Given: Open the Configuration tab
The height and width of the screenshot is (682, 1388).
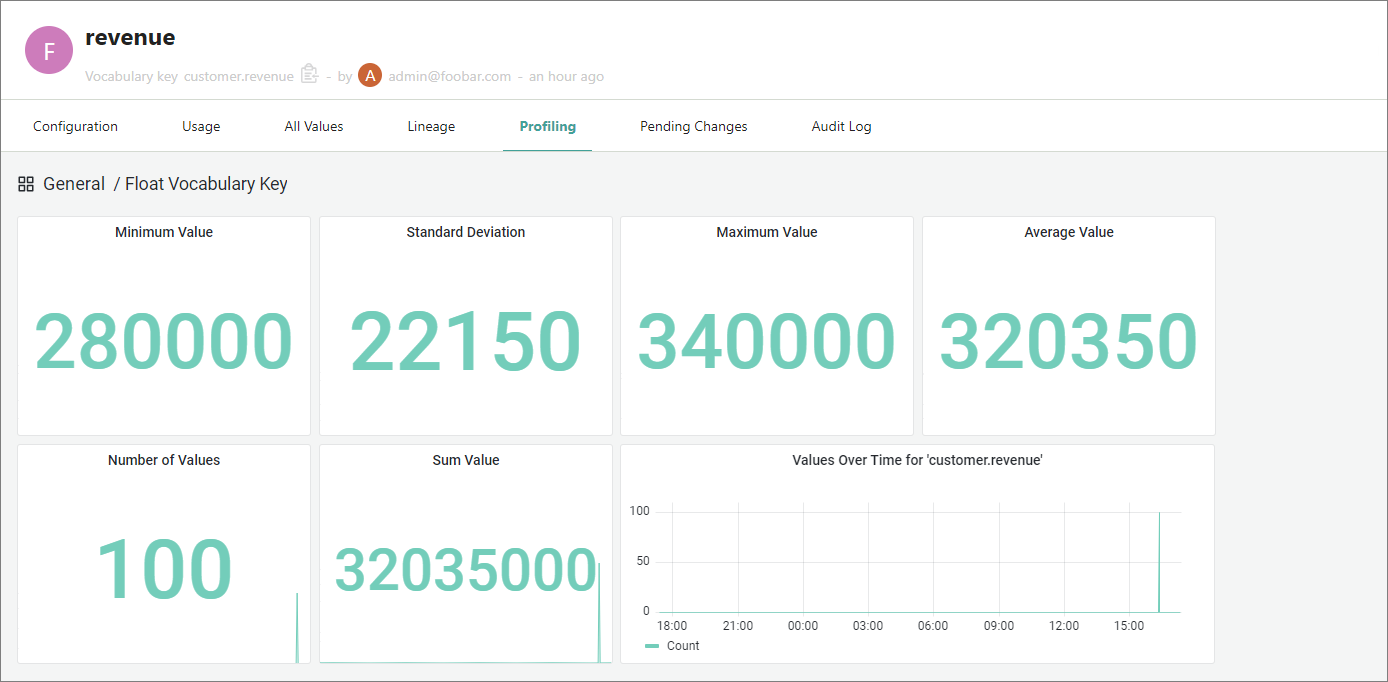Looking at the screenshot, I should [x=75, y=126].
